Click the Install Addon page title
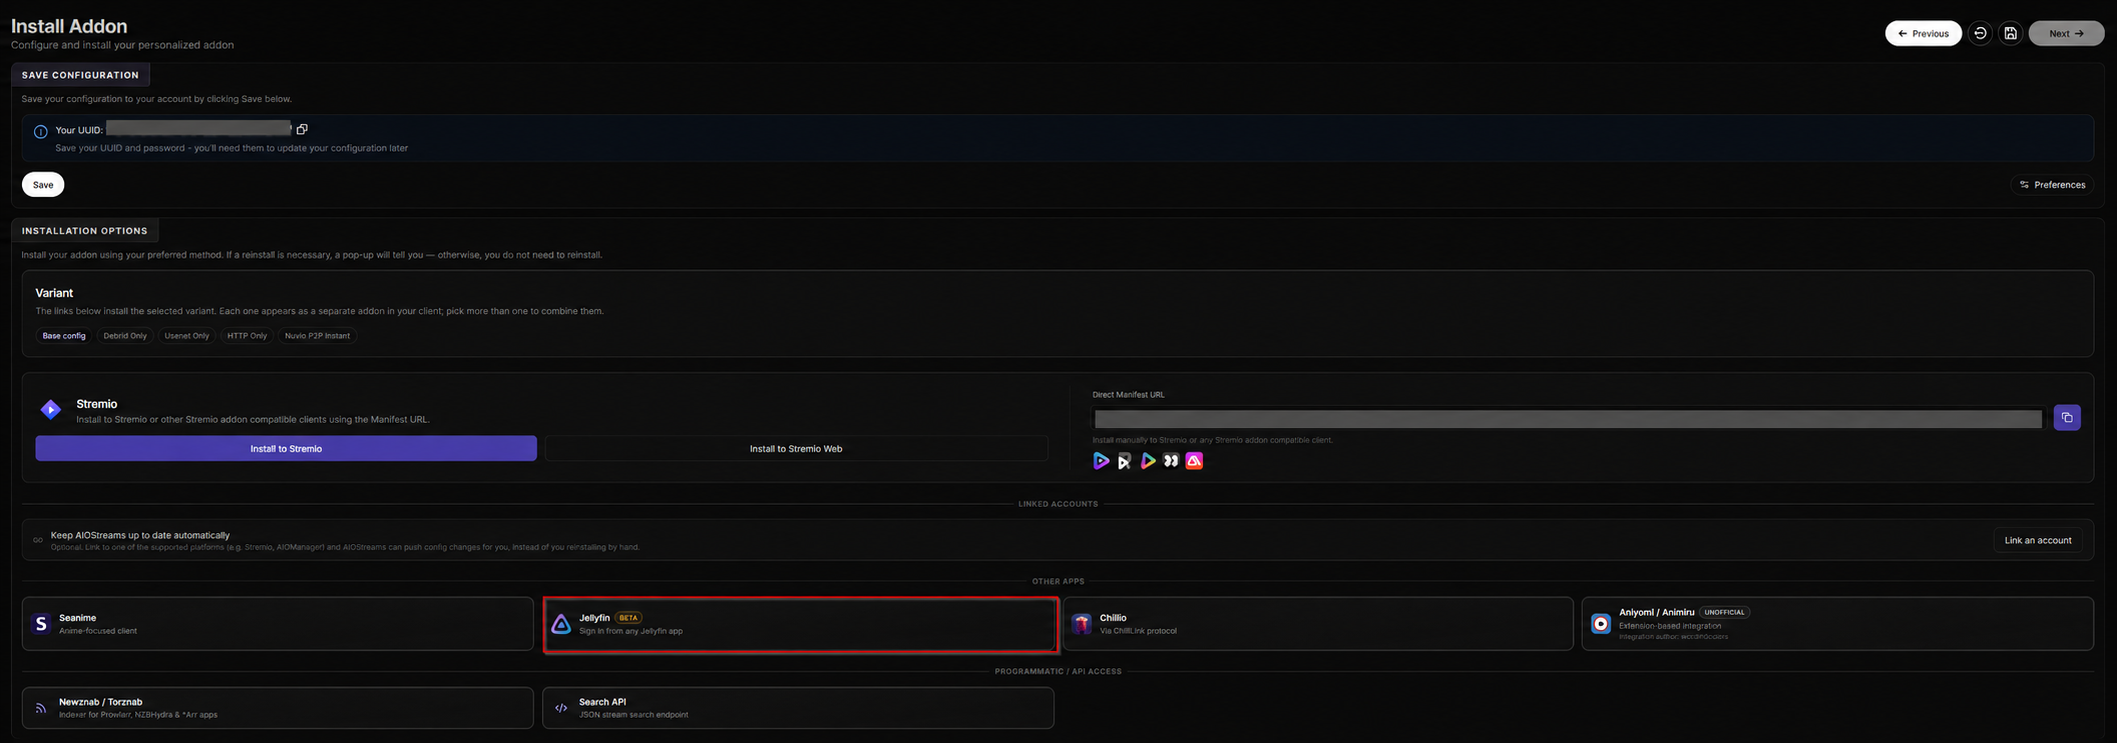The height and width of the screenshot is (743, 2117). point(69,26)
